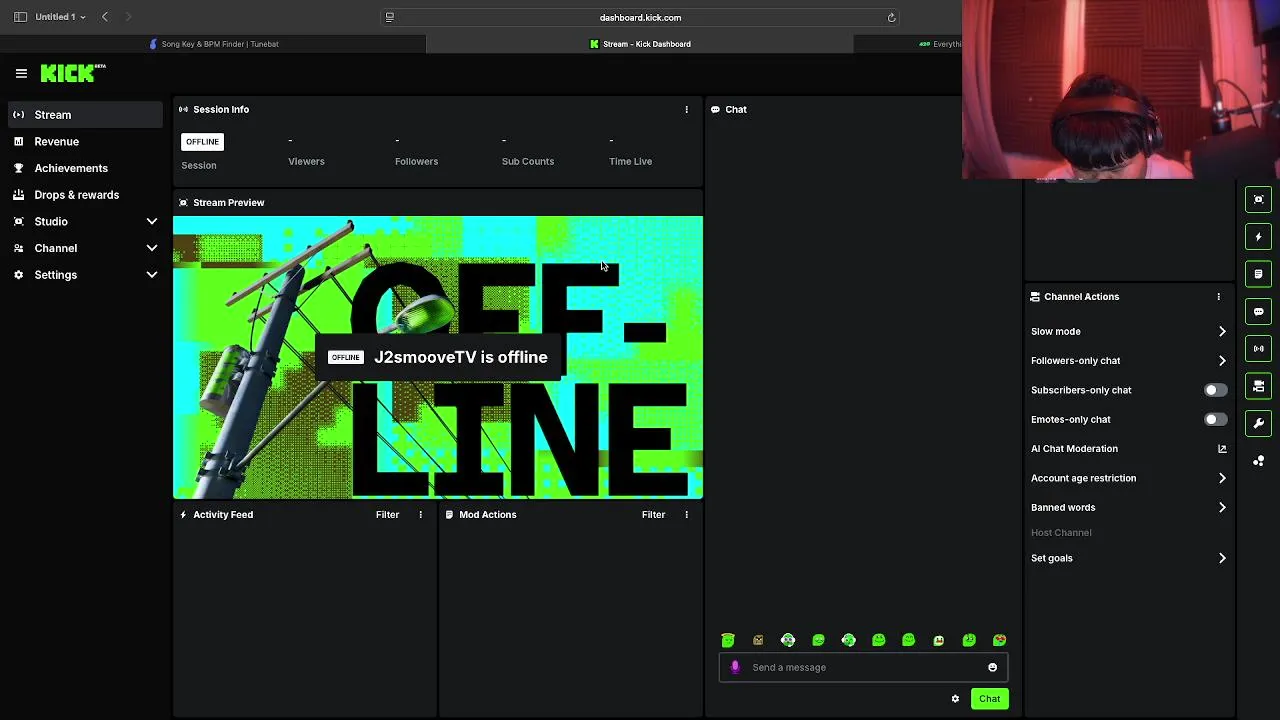The image size is (1280, 720).
Task: Click the channel actions icon in right rail
Action: (1258, 386)
